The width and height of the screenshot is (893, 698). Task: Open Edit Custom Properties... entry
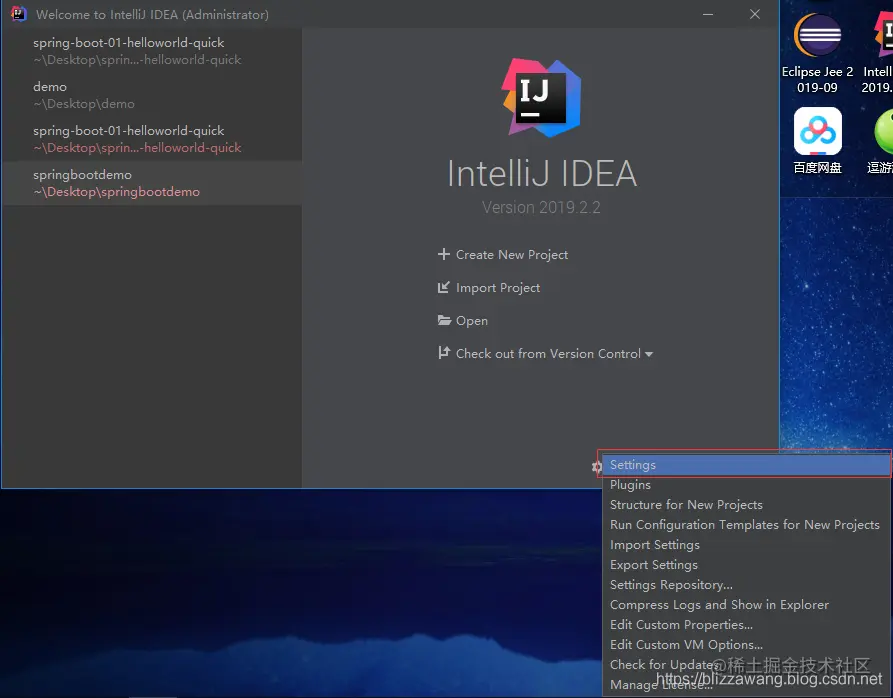coord(746,624)
